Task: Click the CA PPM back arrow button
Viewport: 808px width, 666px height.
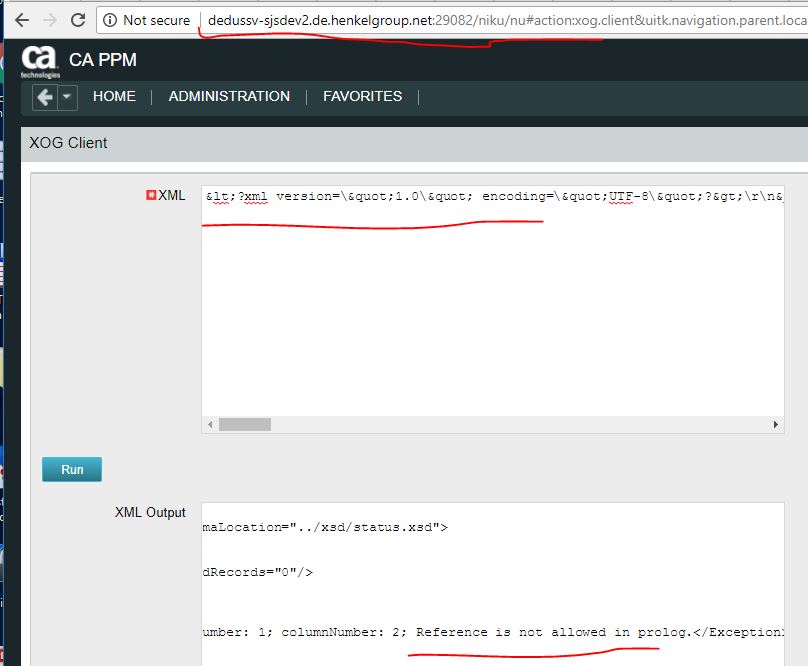Action: (x=45, y=97)
